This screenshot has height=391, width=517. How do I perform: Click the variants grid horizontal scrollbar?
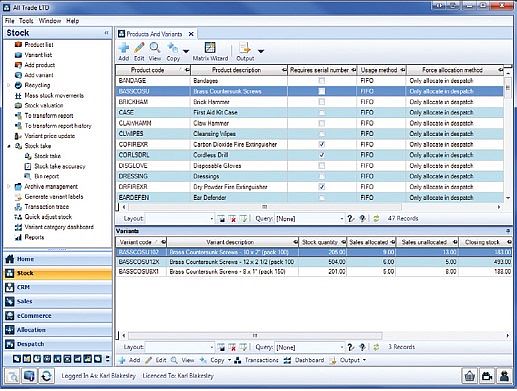tap(255, 335)
